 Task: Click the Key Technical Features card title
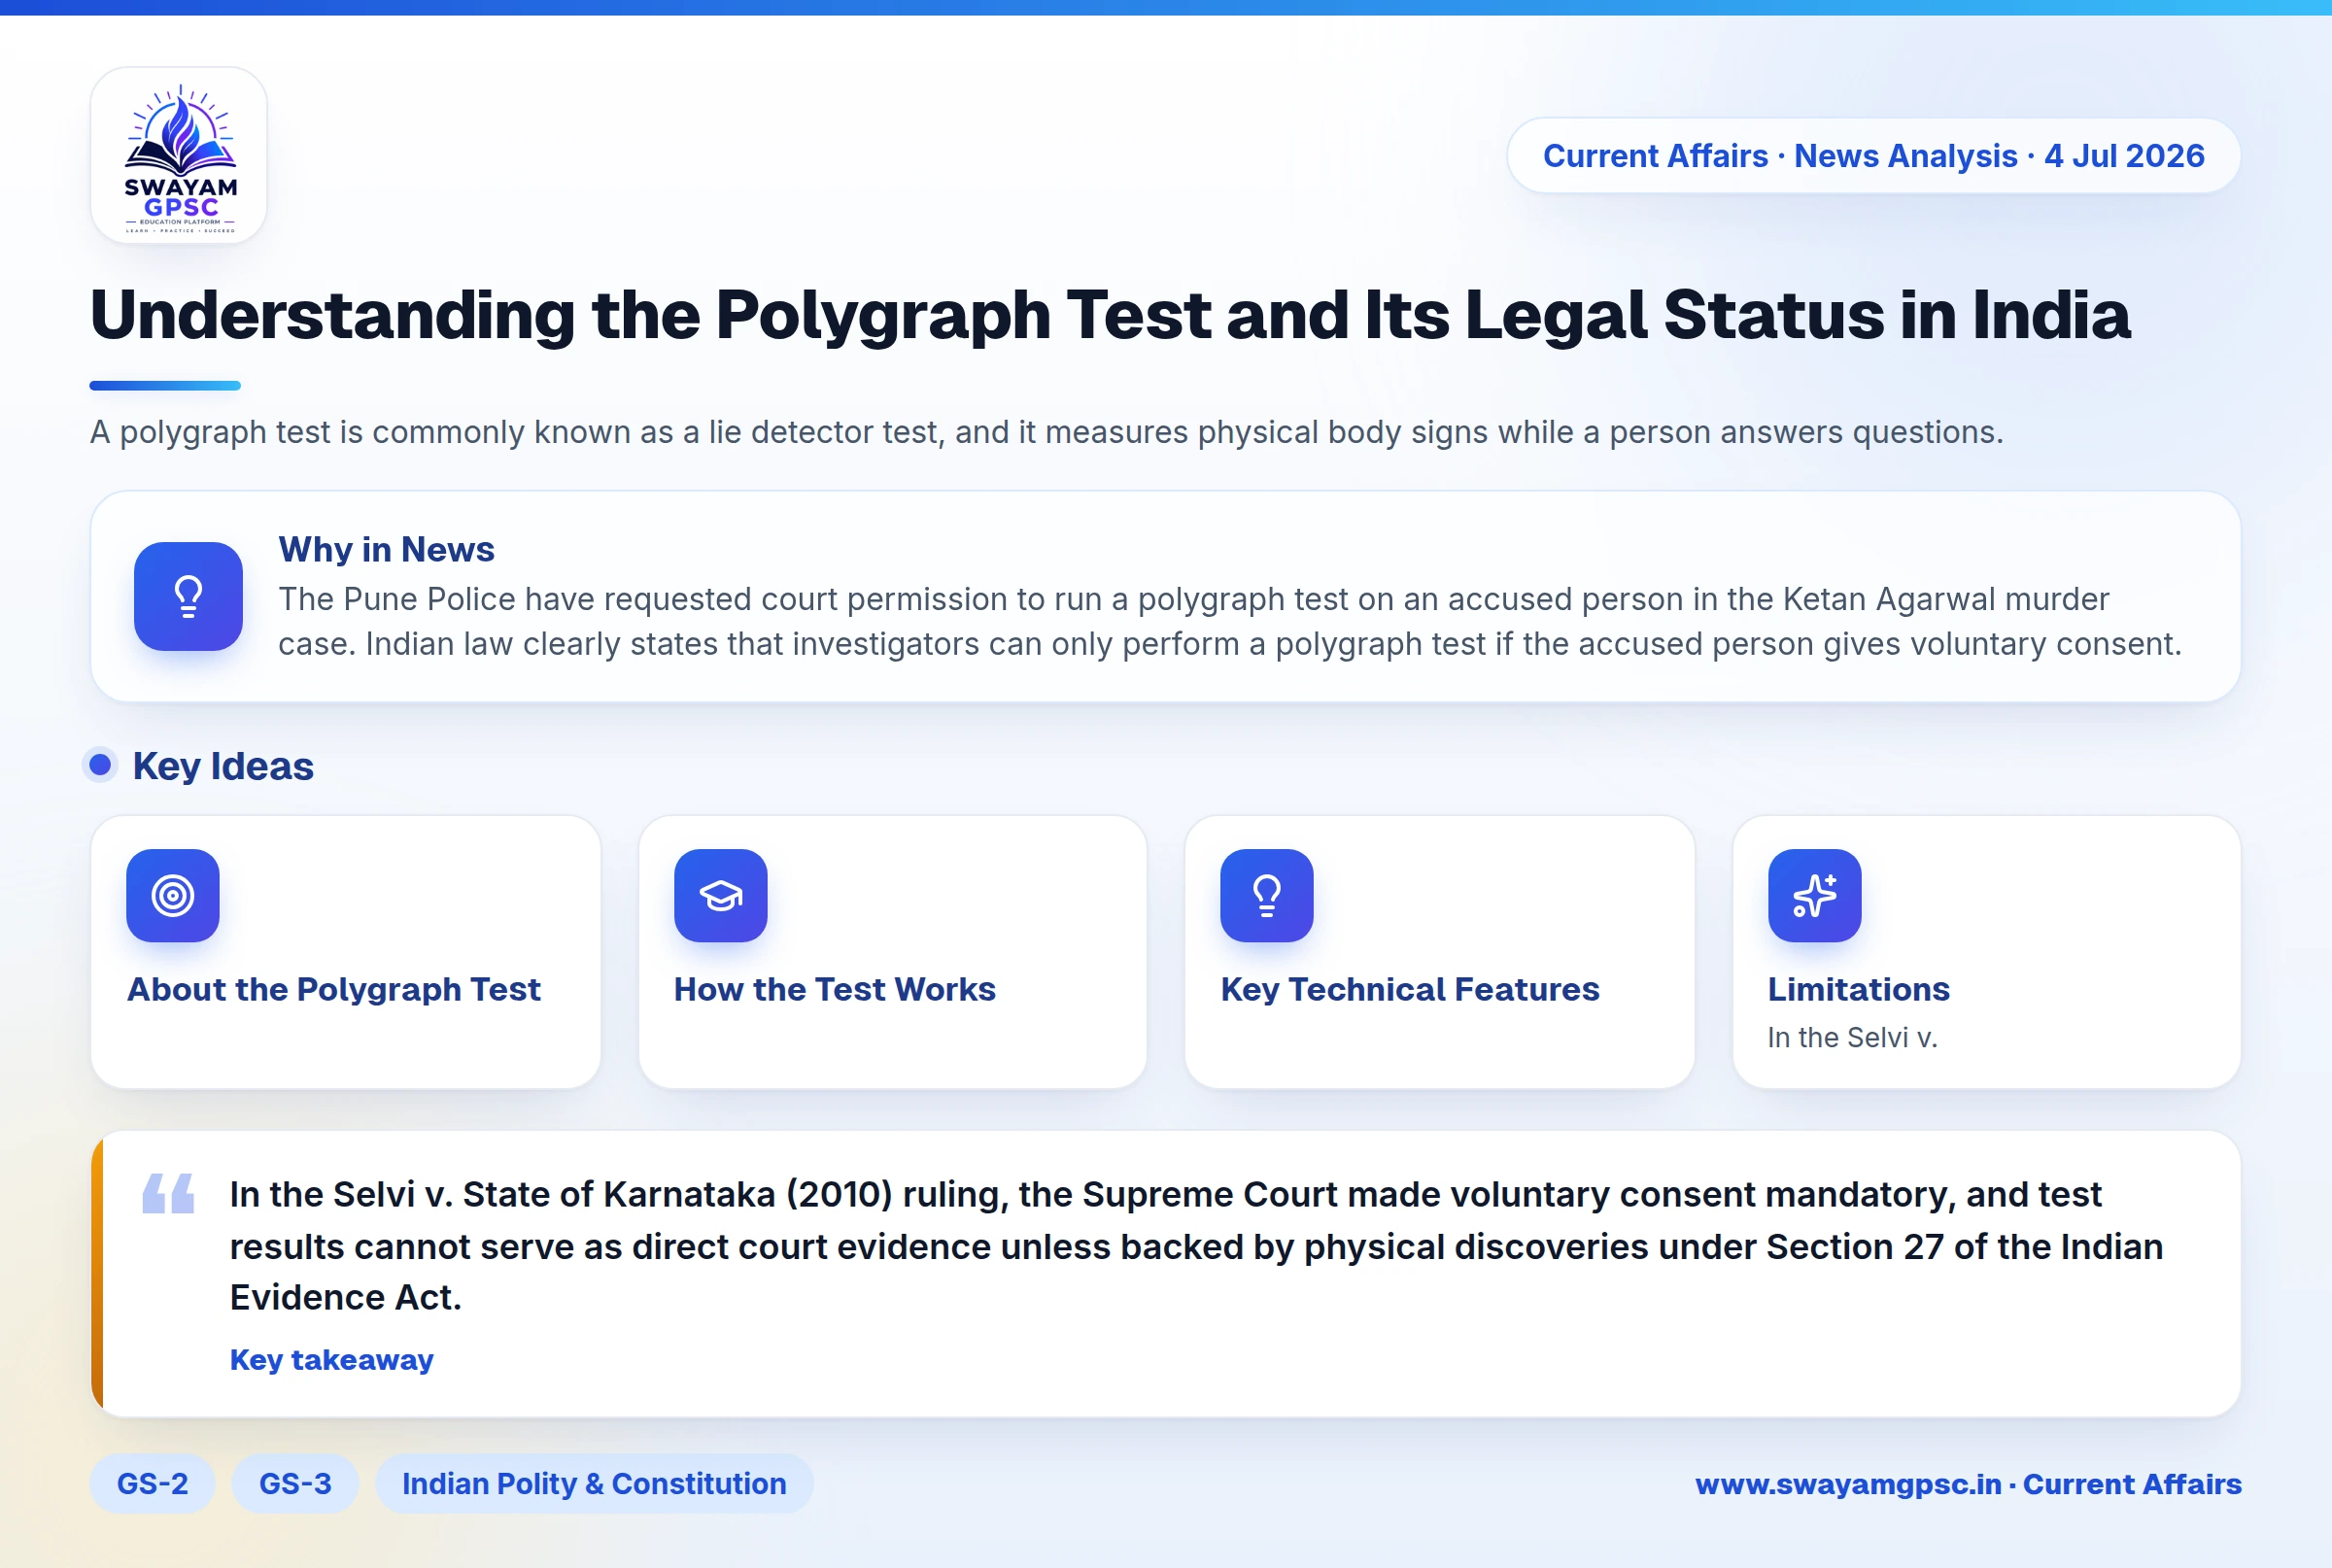click(x=1410, y=989)
